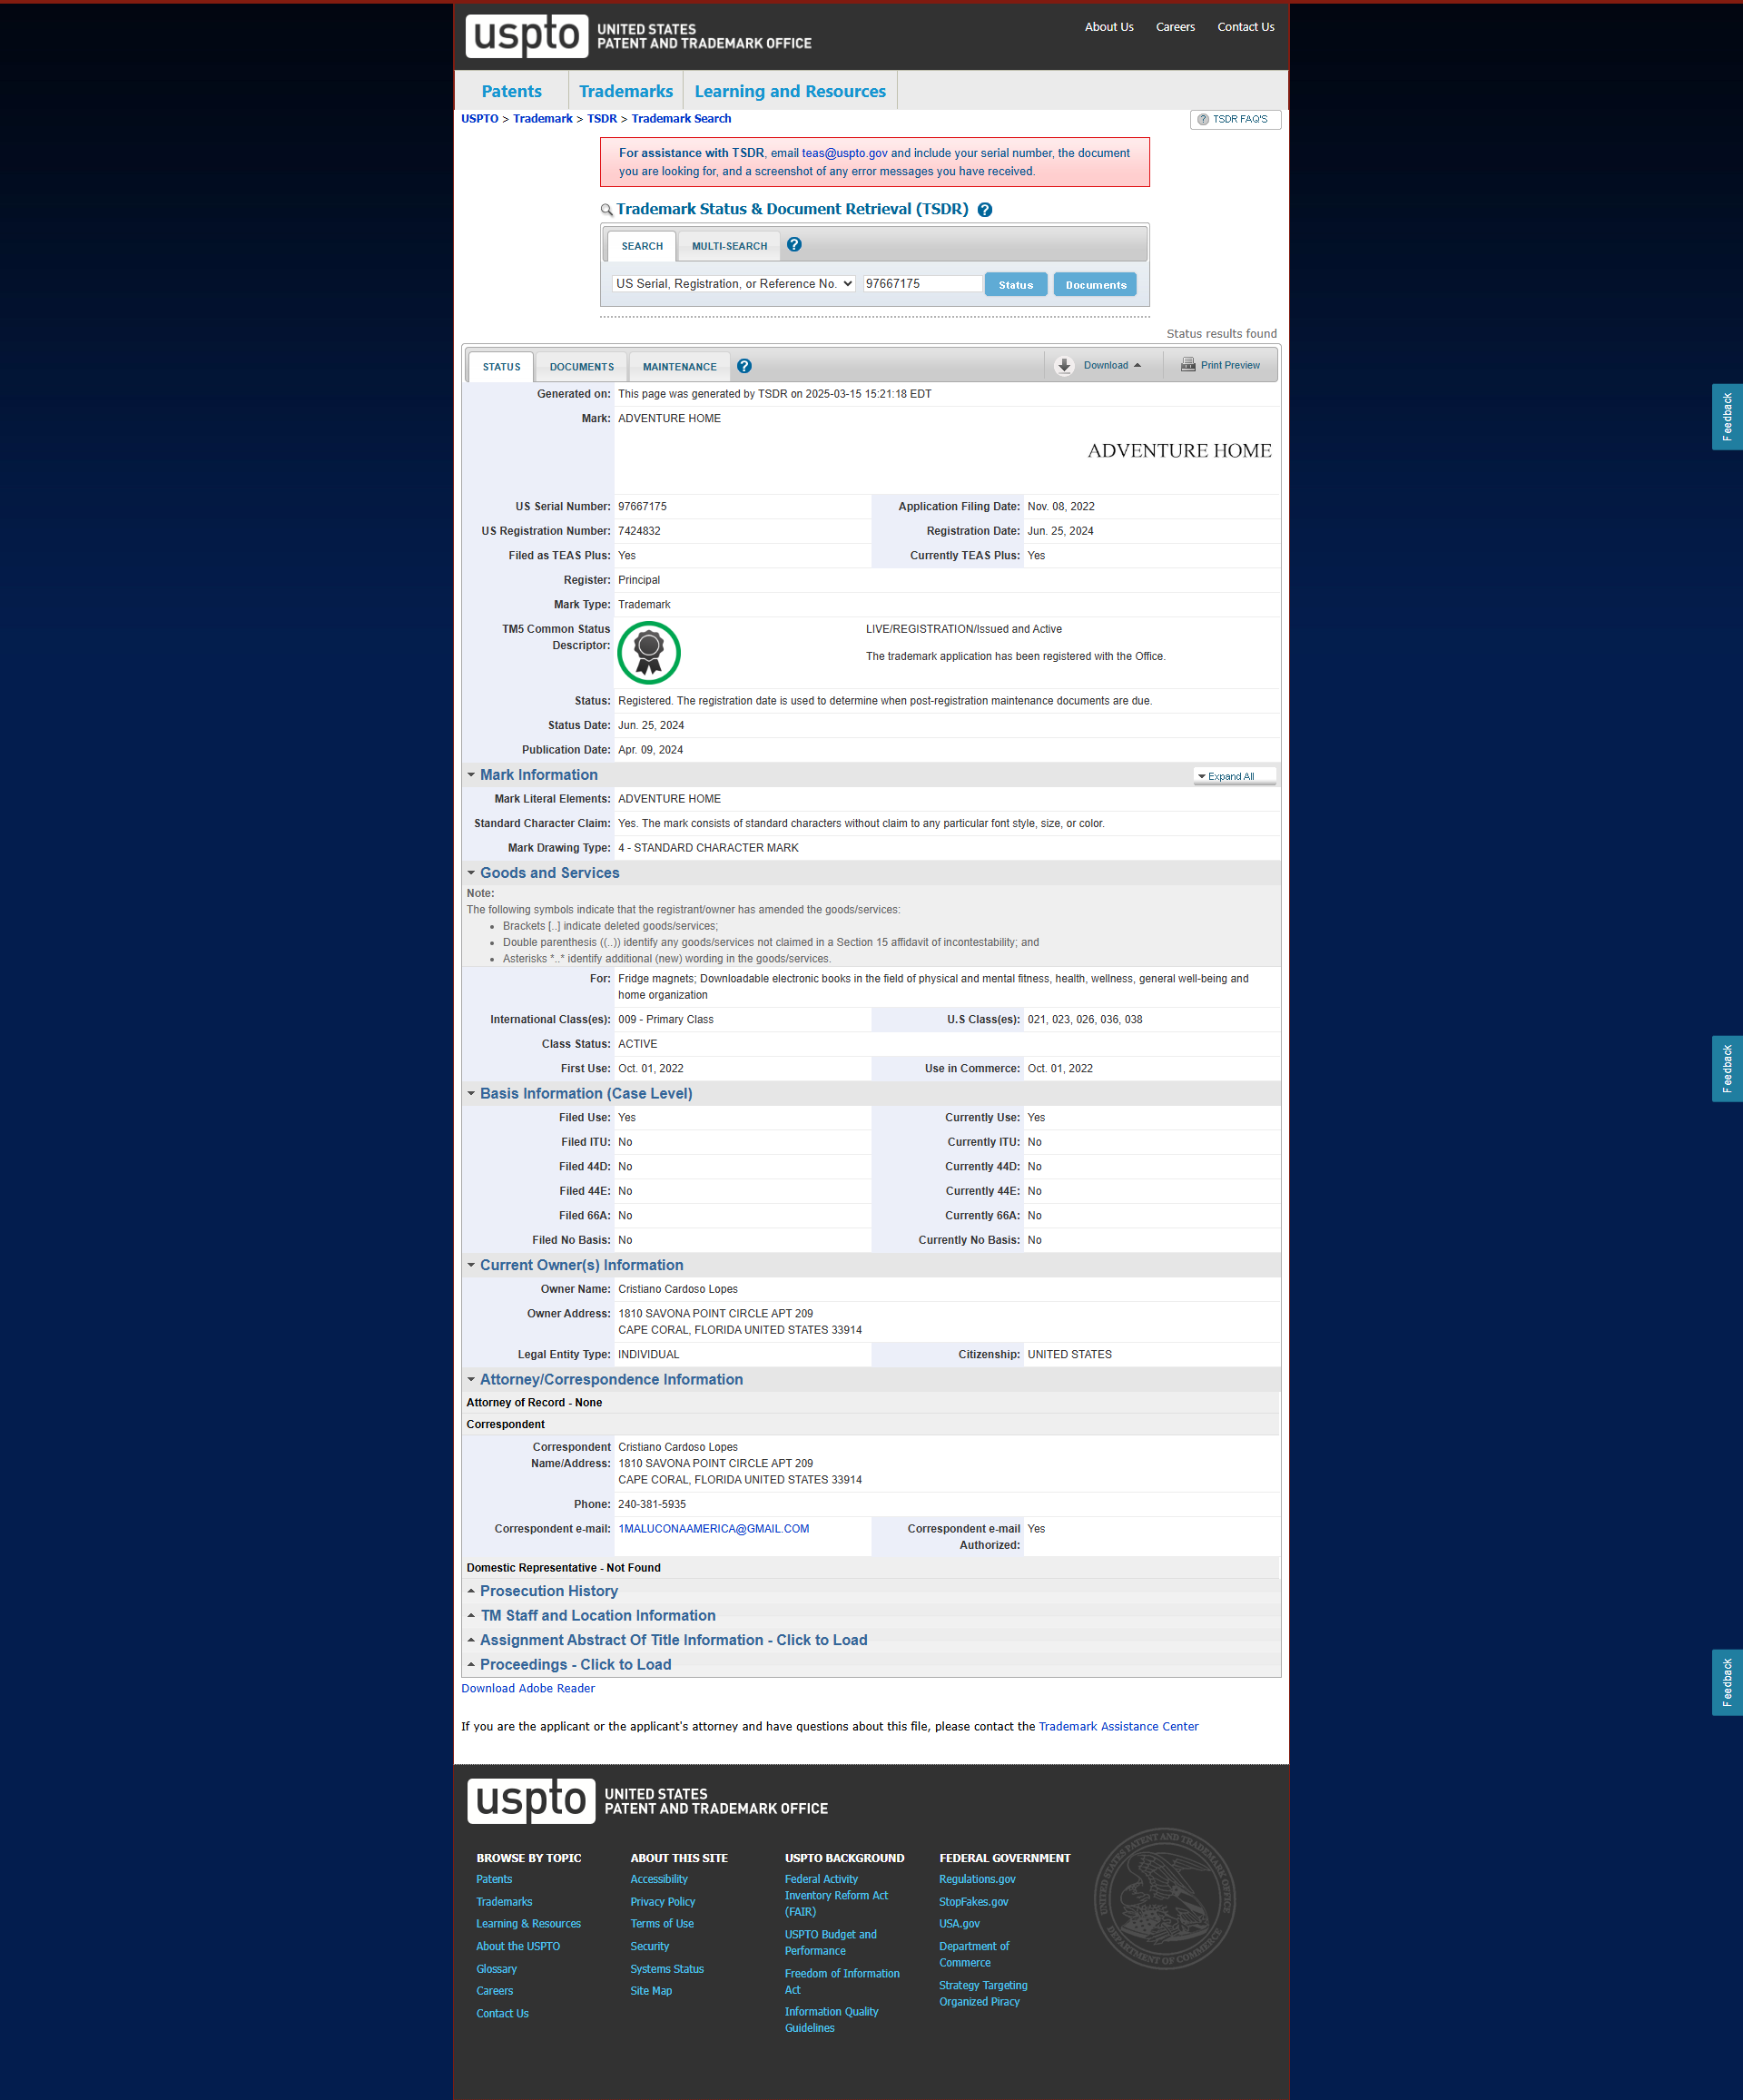The image size is (1743, 2100).
Task: Click Download Adobe Reader link
Action: tap(528, 1689)
